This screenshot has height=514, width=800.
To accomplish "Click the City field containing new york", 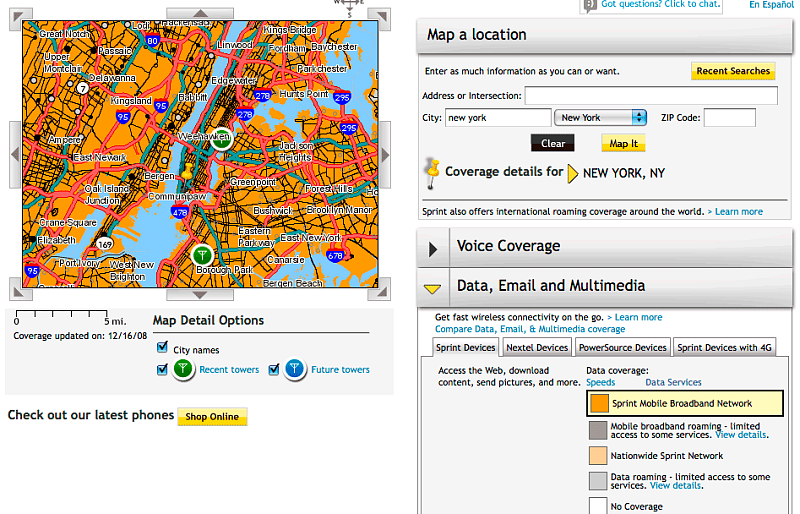I will click(498, 117).
